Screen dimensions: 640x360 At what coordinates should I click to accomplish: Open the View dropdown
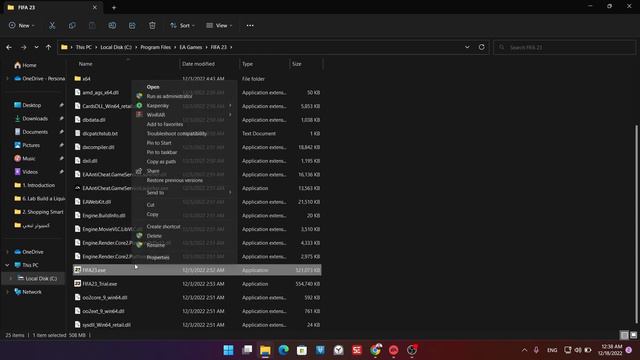(219, 25)
